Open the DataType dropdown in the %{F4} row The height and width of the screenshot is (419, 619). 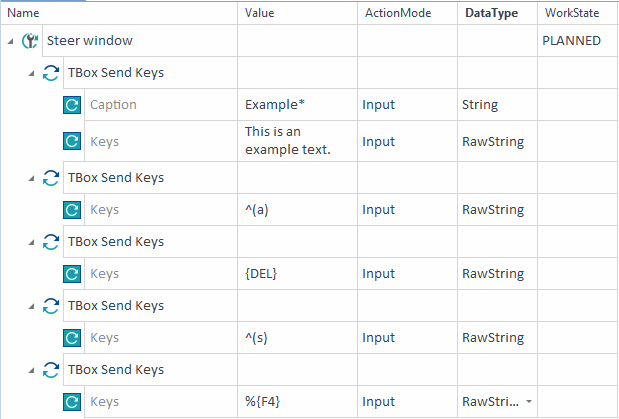coord(529,402)
